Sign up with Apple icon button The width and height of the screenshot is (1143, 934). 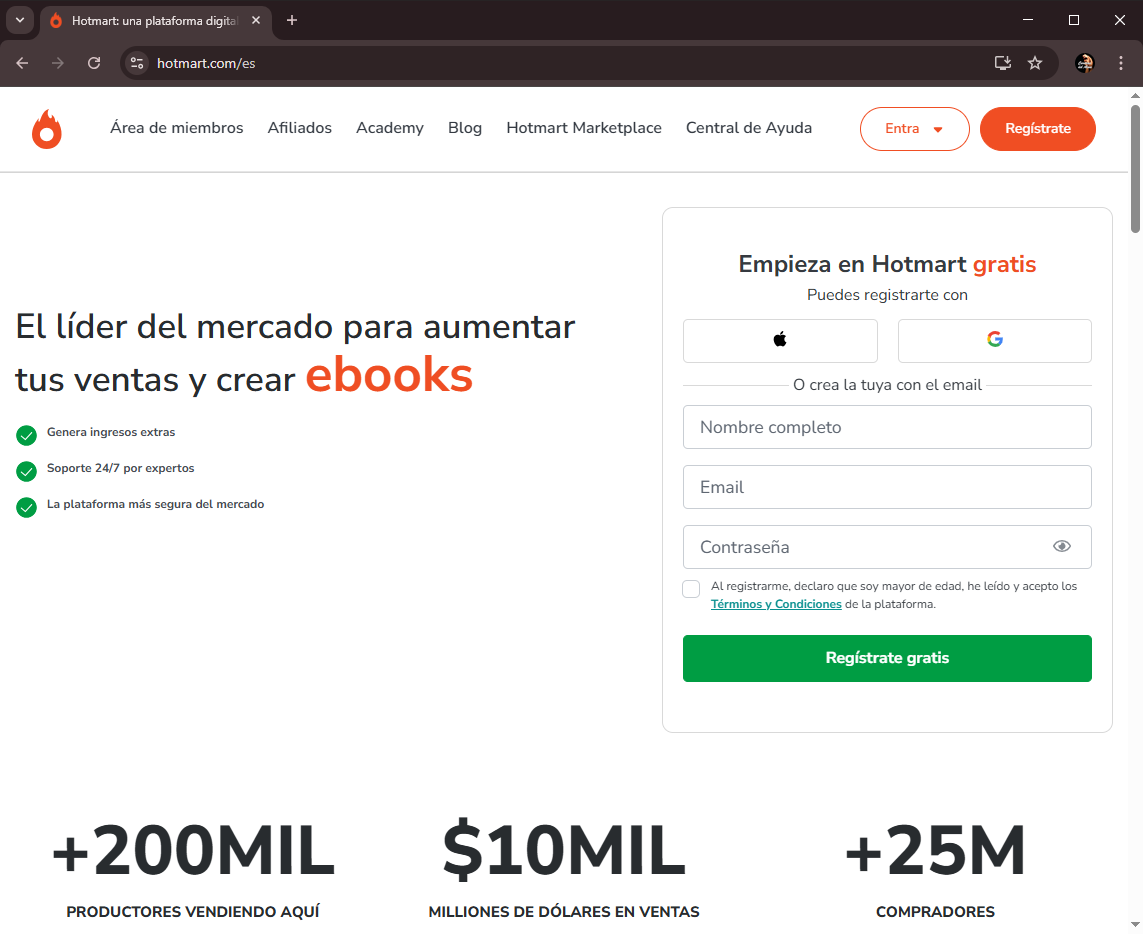tap(780, 340)
